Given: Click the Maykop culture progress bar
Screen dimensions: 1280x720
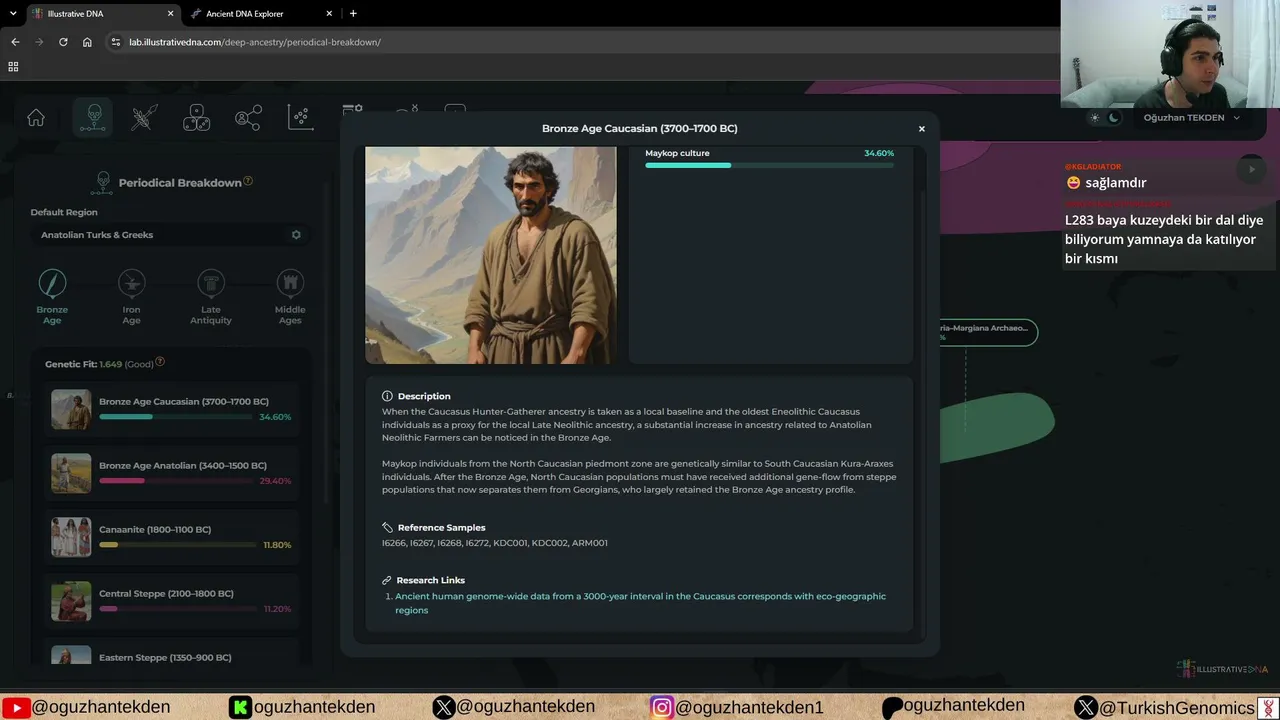Looking at the screenshot, I should [769, 165].
